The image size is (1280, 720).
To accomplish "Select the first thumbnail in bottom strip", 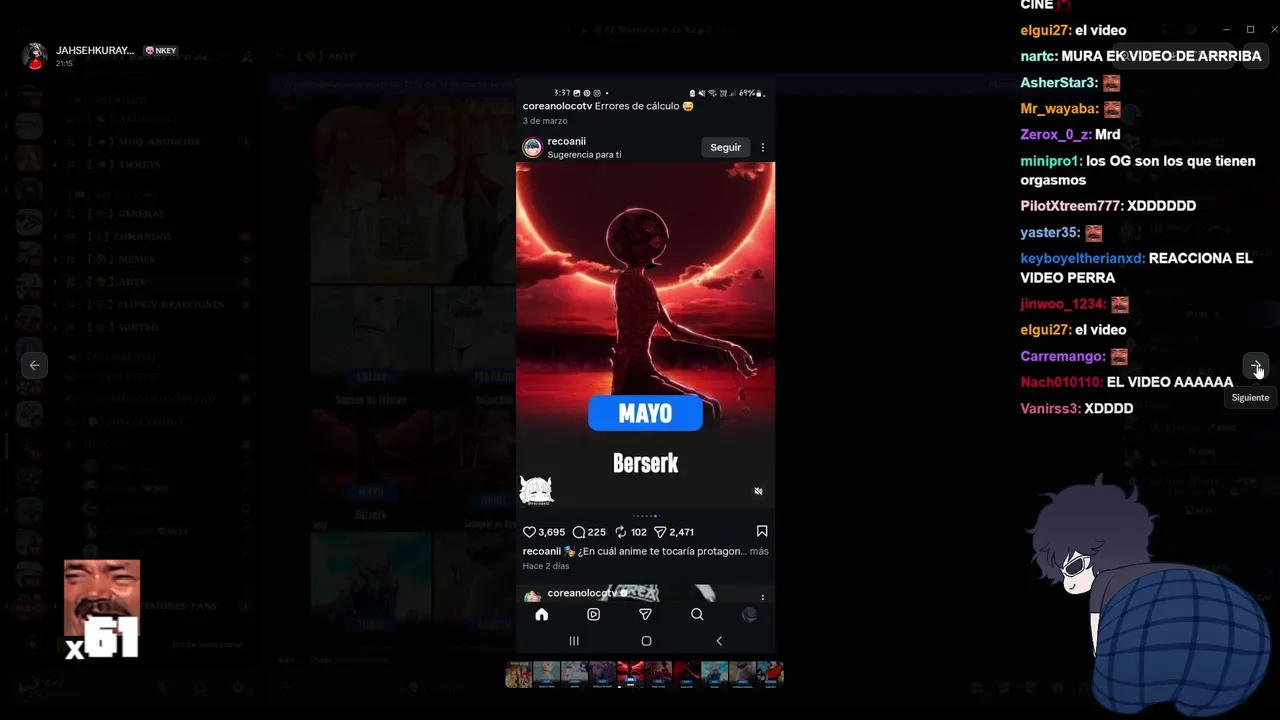I will pos(518,674).
